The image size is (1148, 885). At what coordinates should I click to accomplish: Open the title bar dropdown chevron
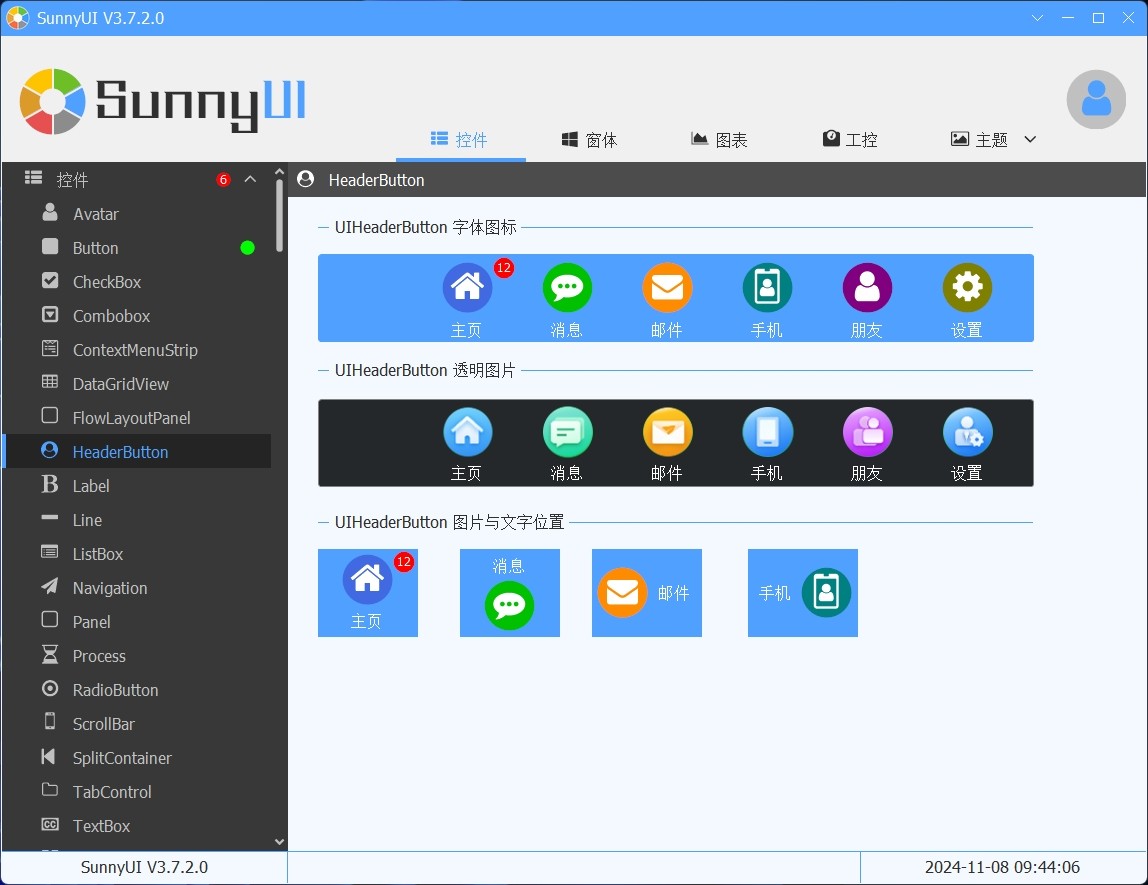pyautogui.click(x=1038, y=18)
